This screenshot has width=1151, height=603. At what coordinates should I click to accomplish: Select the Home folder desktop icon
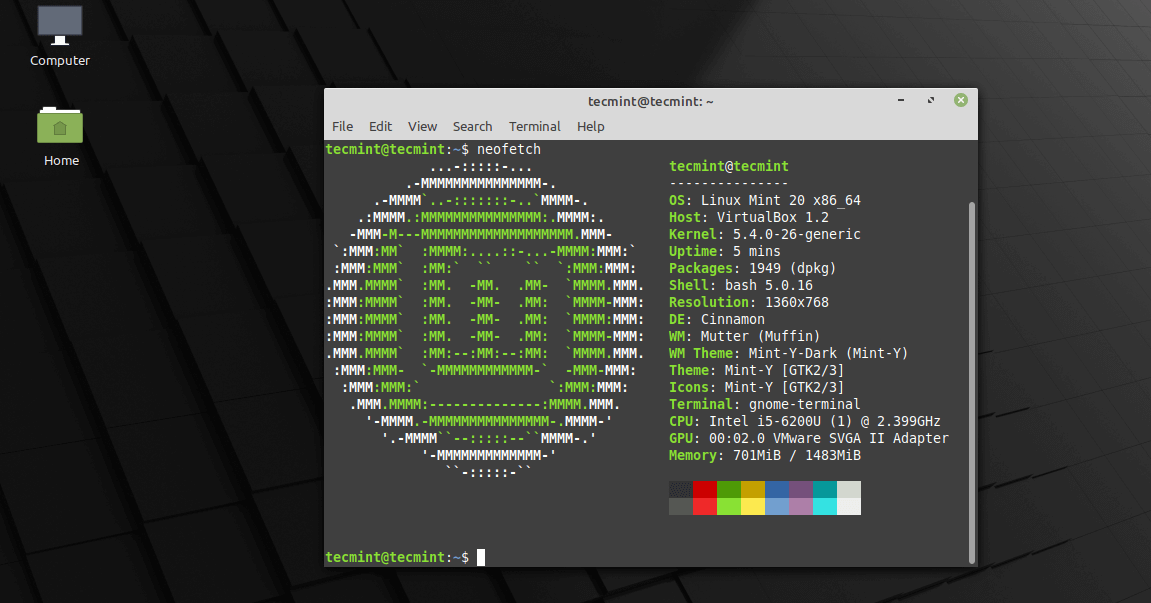tap(60, 137)
